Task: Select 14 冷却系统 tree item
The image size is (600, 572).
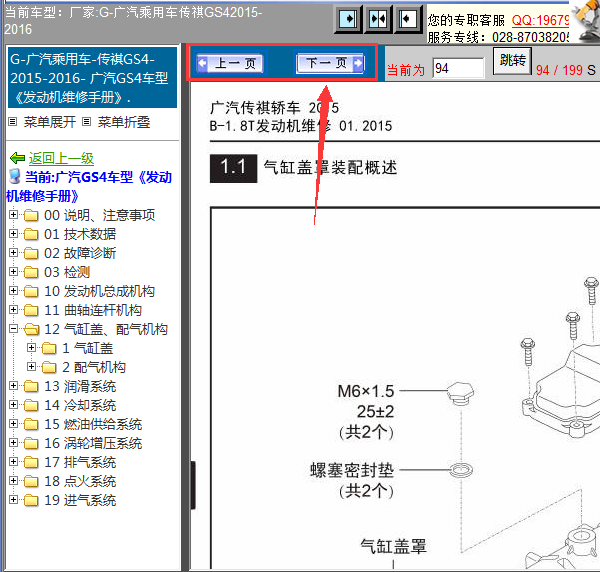Action: [x=80, y=405]
